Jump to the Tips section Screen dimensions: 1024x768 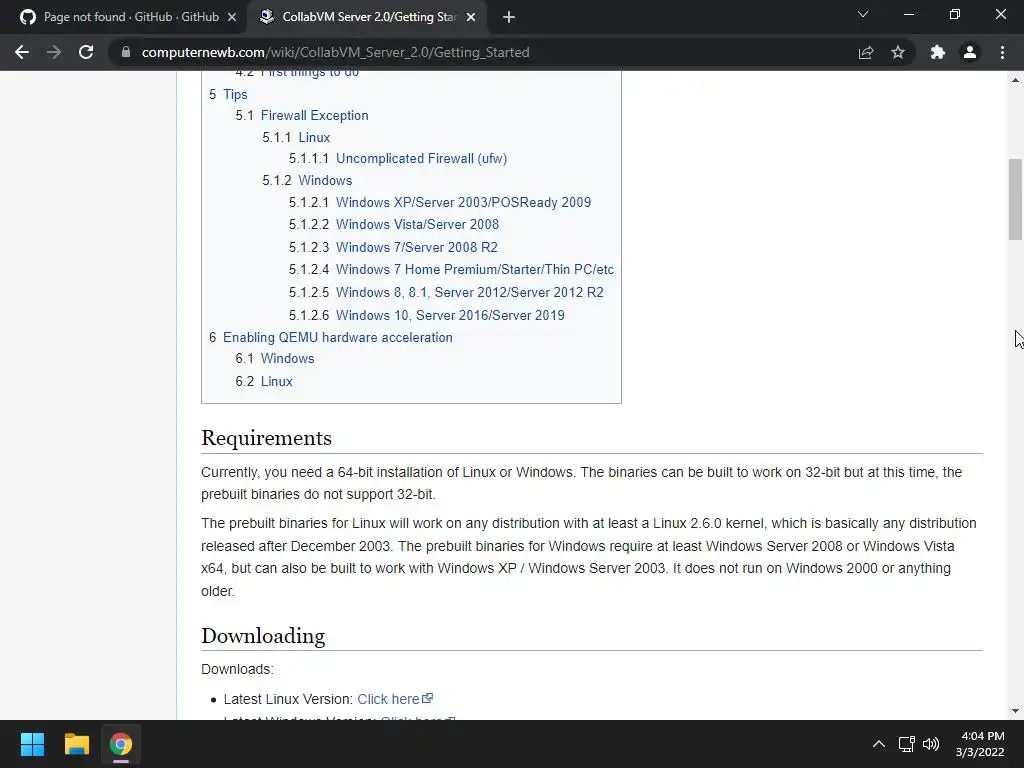[235, 94]
